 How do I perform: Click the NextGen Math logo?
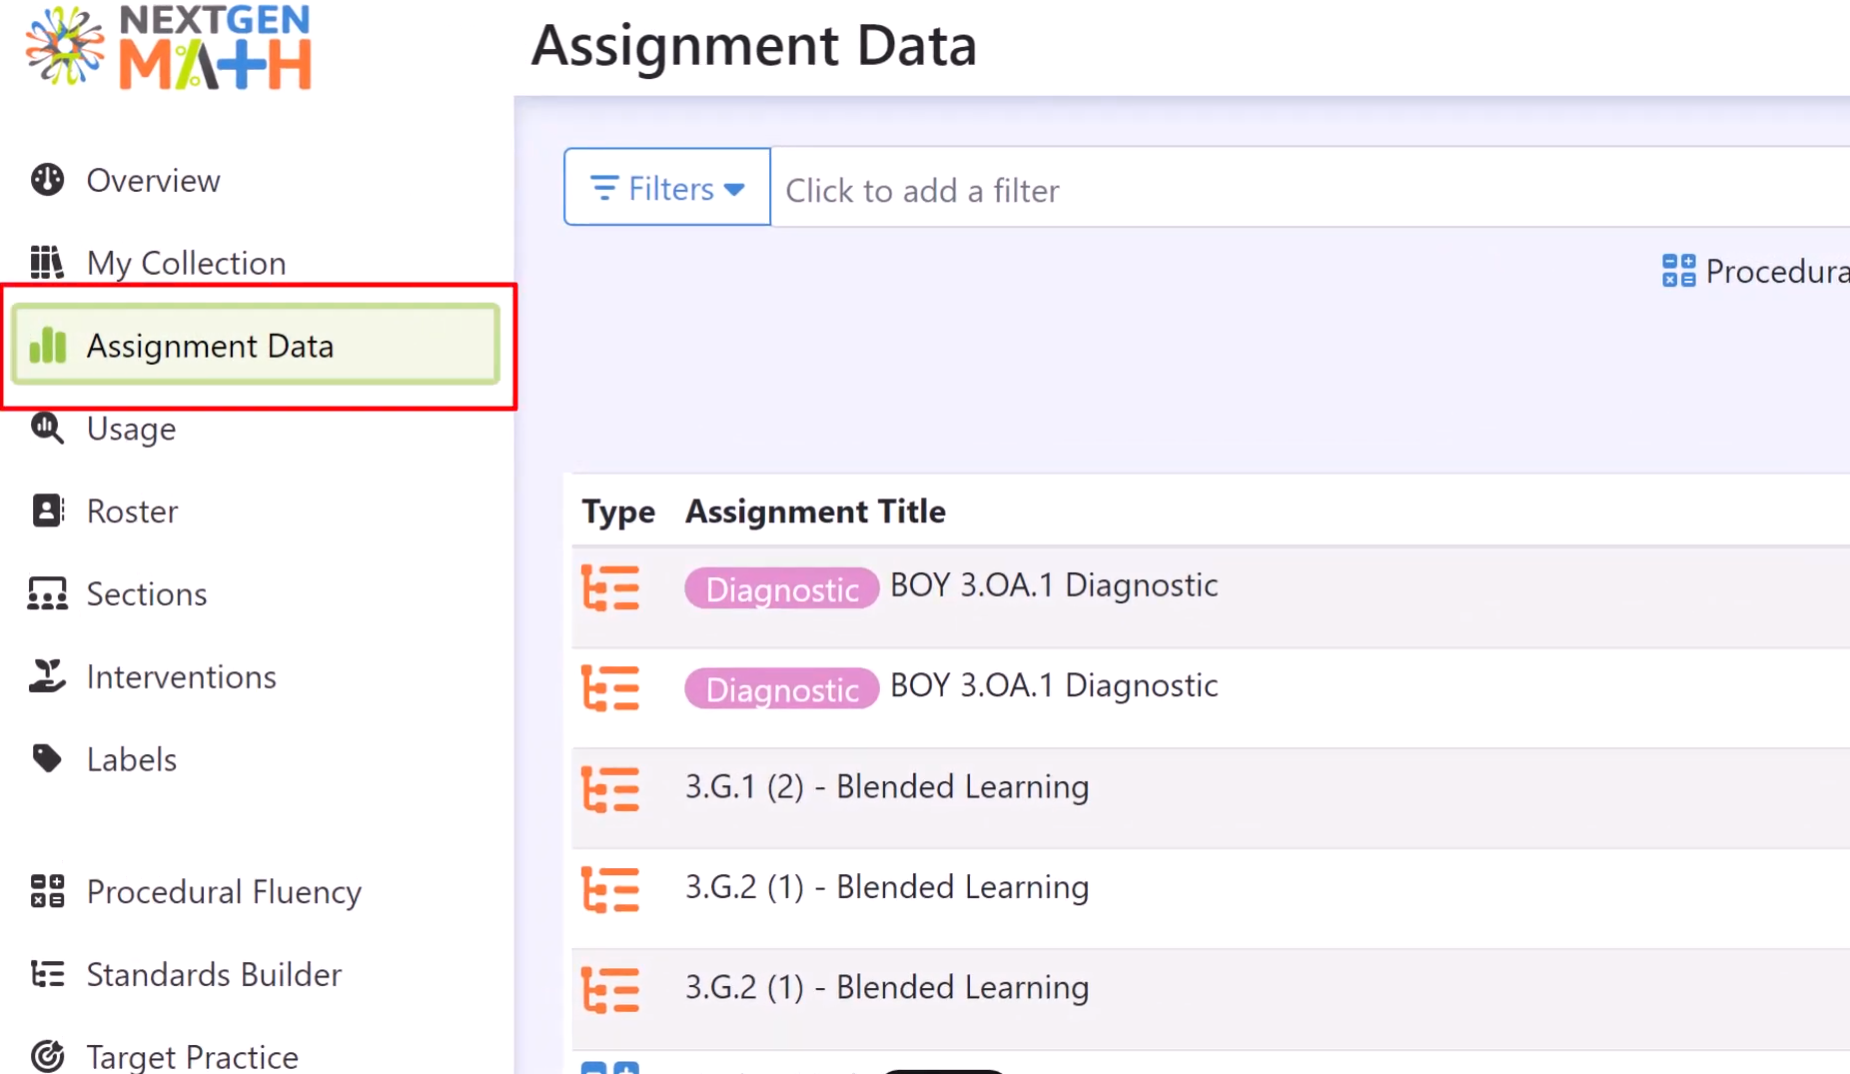(168, 48)
